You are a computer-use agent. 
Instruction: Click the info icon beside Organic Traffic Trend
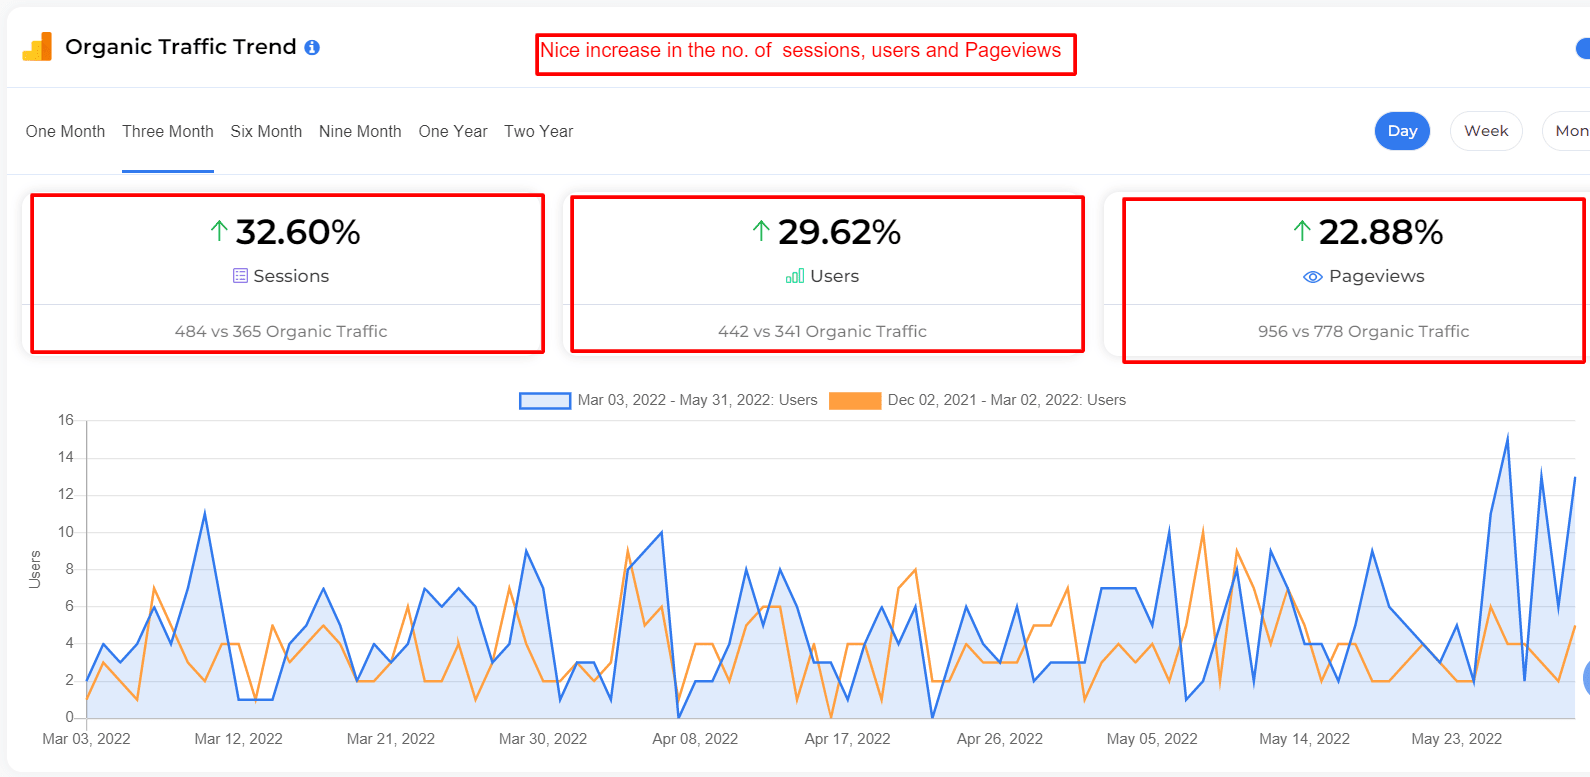pyautogui.click(x=312, y=48)
